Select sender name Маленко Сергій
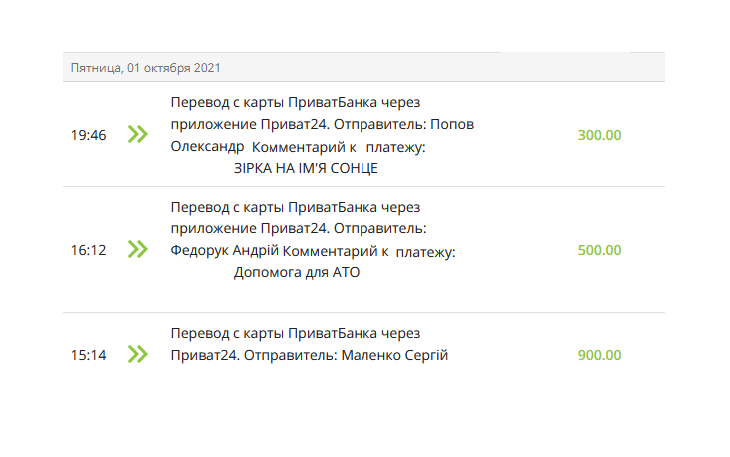The height and width of the screenshot is (457, 730). point(394,355)
